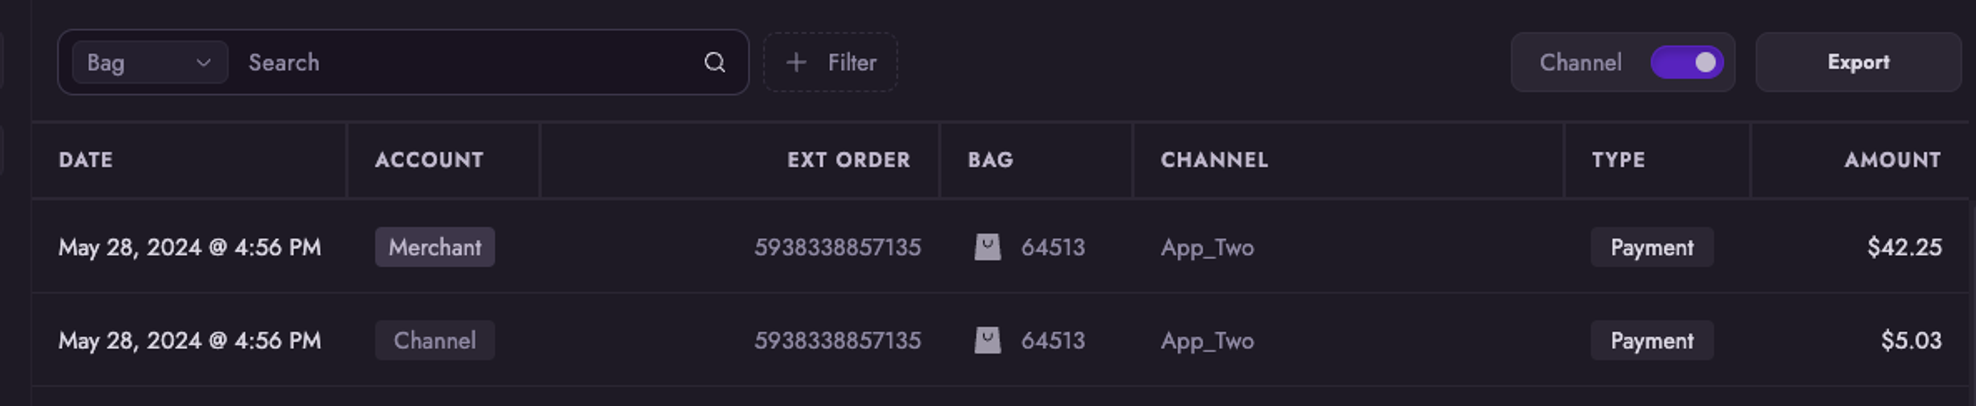The image size is (1976, 406).
Task: Click bag icon in Merchant row
Action: point(988,247)
